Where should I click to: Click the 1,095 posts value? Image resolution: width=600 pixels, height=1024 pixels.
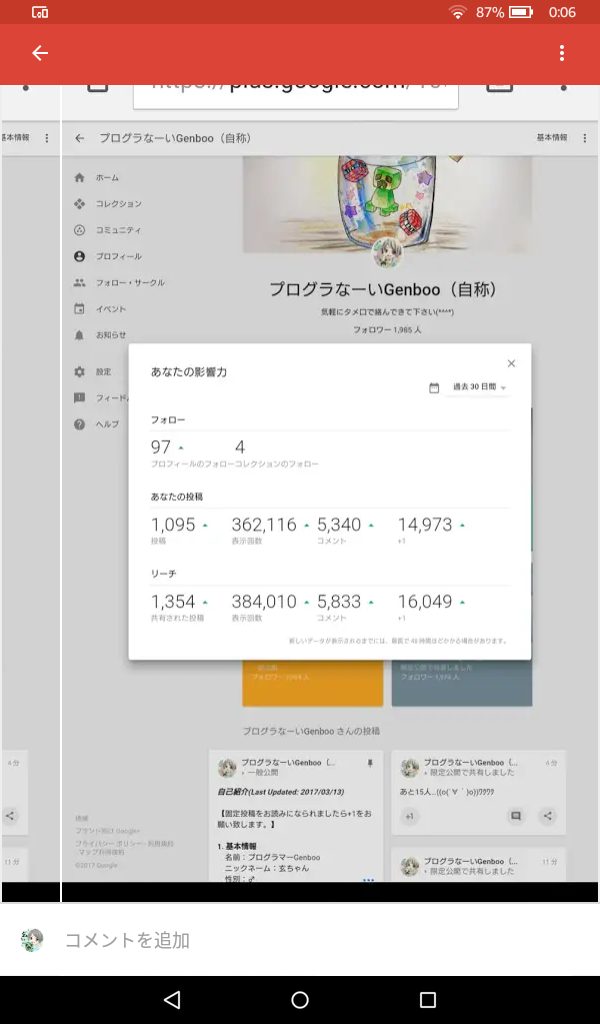173,525
